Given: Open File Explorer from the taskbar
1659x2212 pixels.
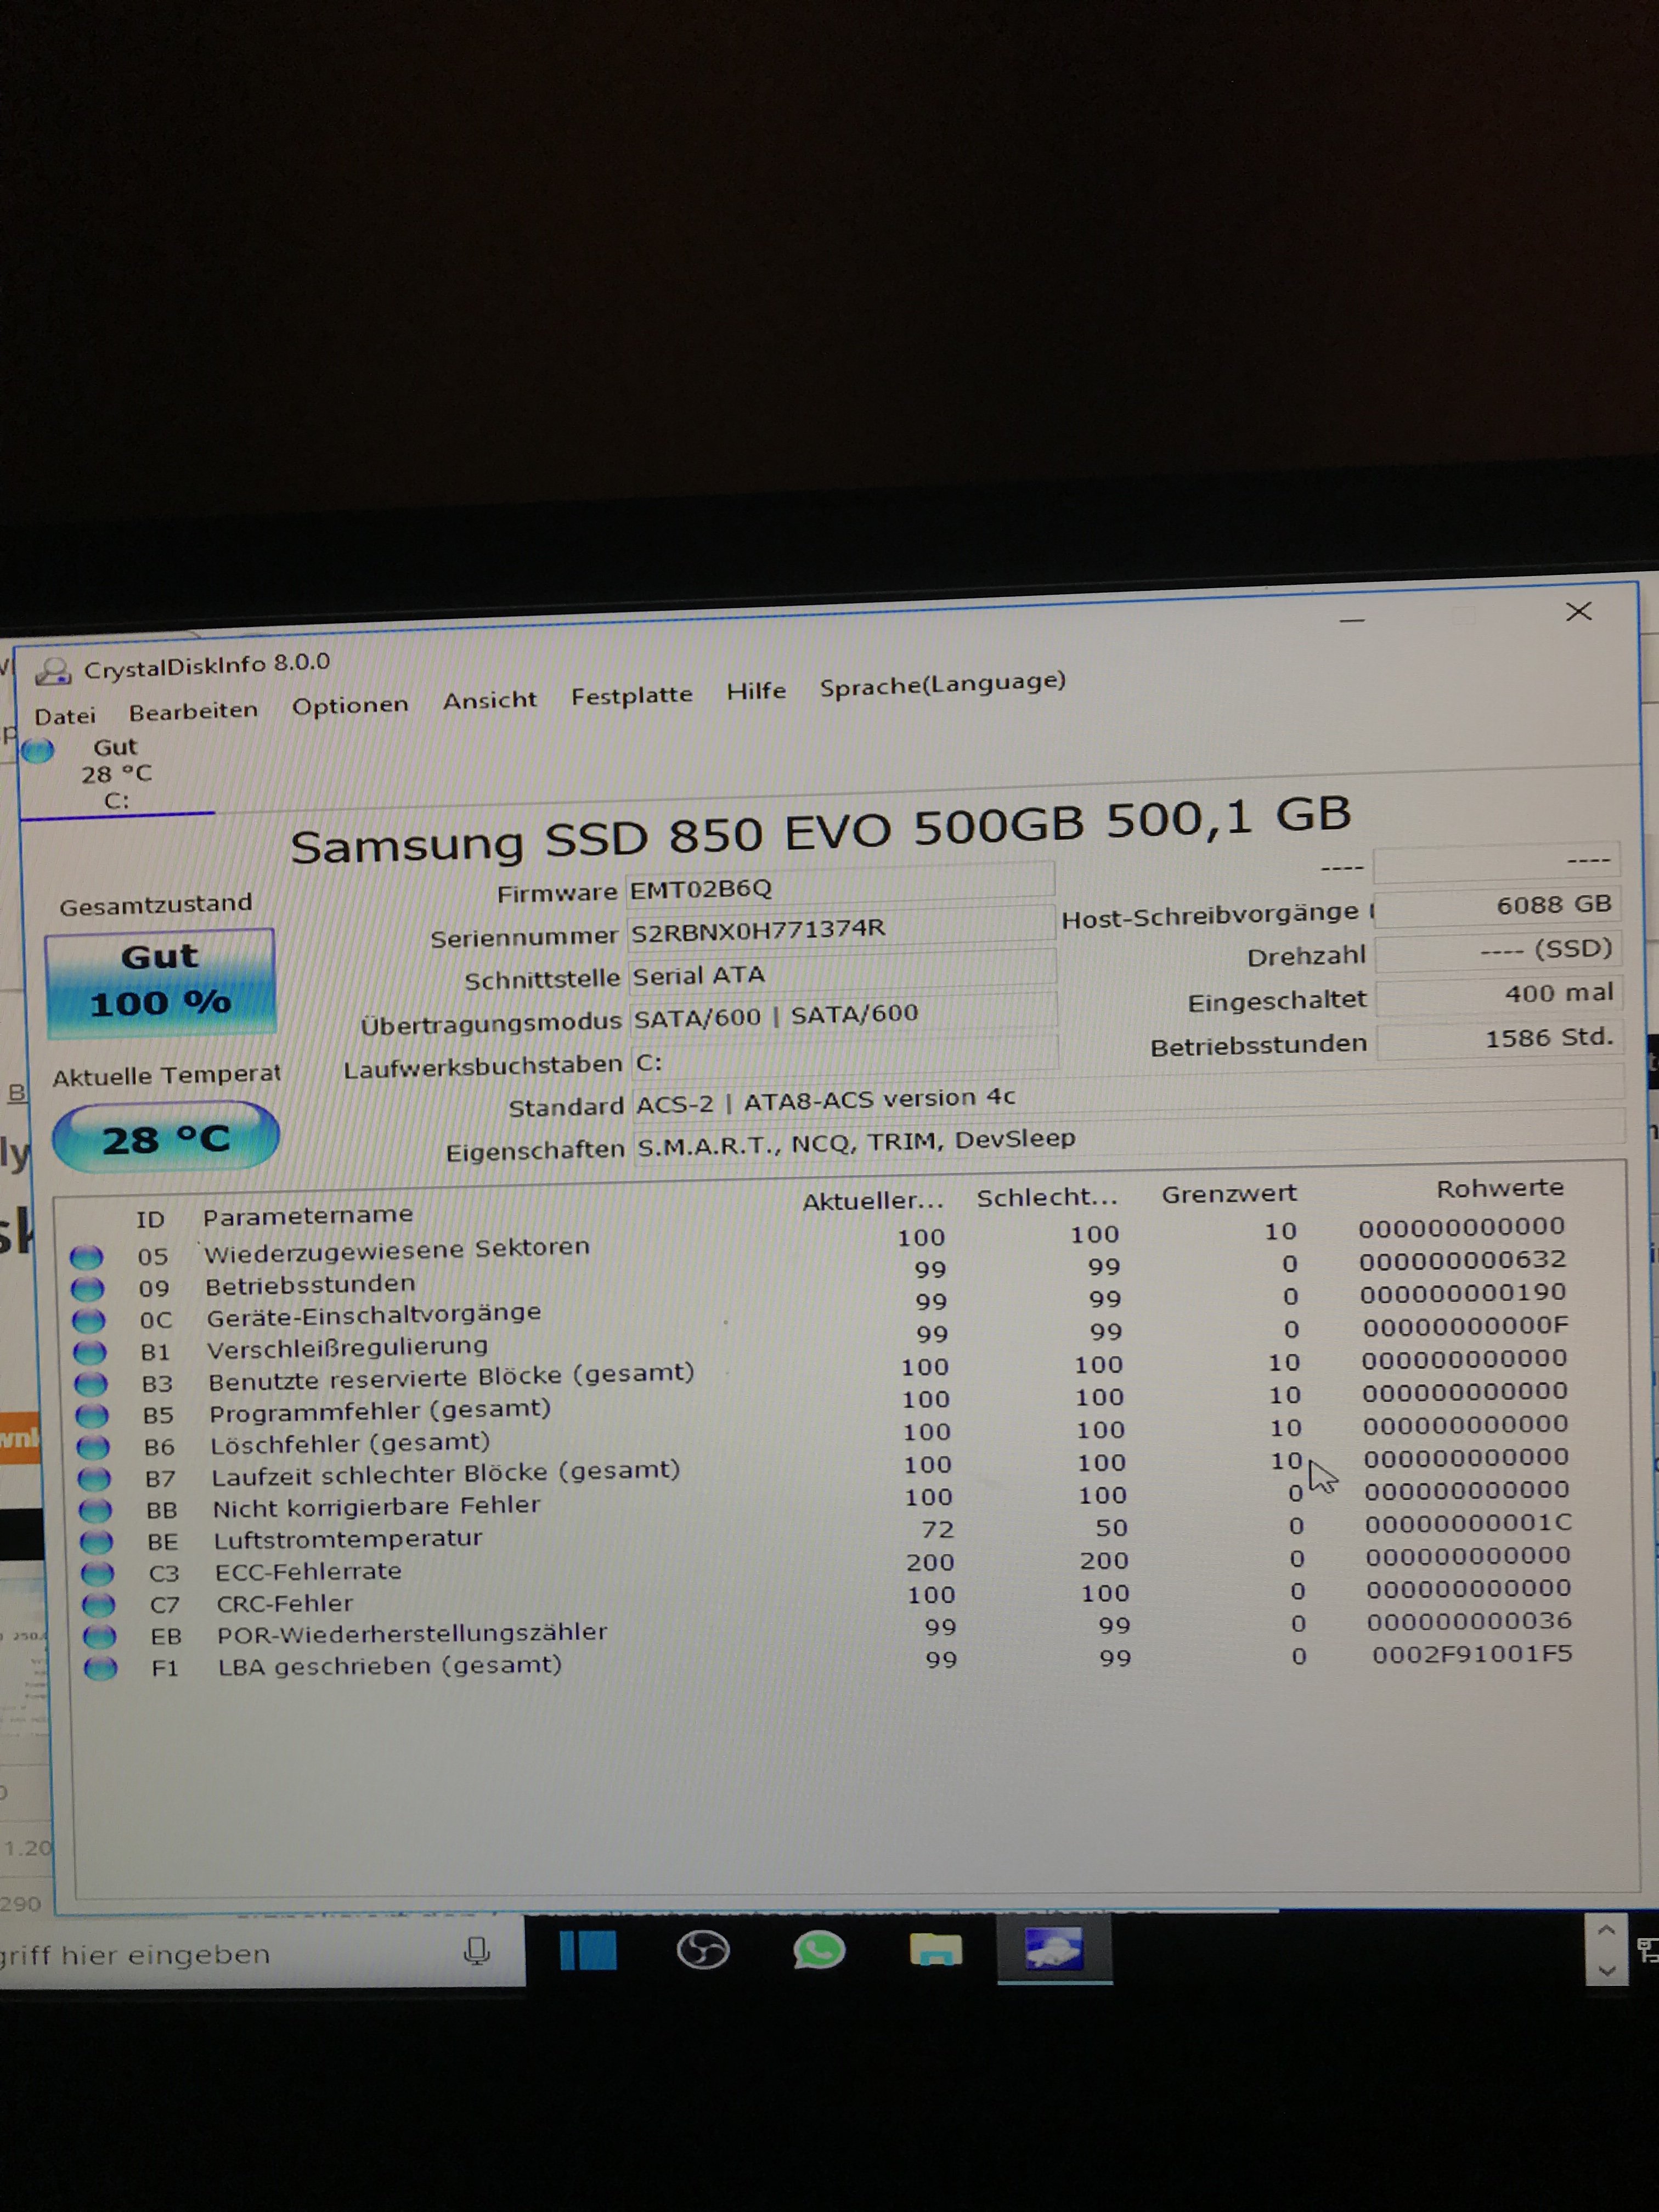Looking at the screenshot, I should (x=935, y=1950).
